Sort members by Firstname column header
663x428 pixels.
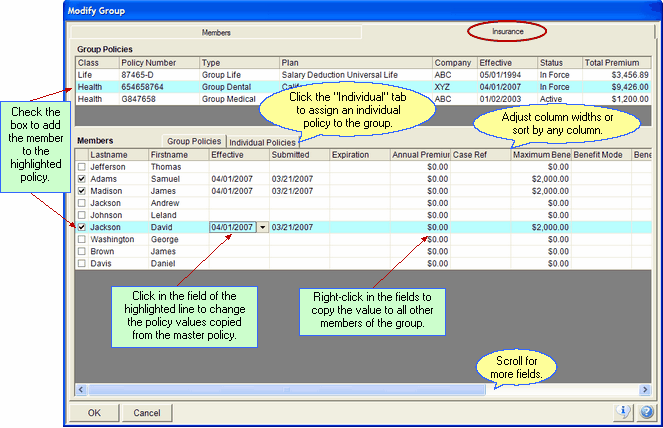(179, 155)
